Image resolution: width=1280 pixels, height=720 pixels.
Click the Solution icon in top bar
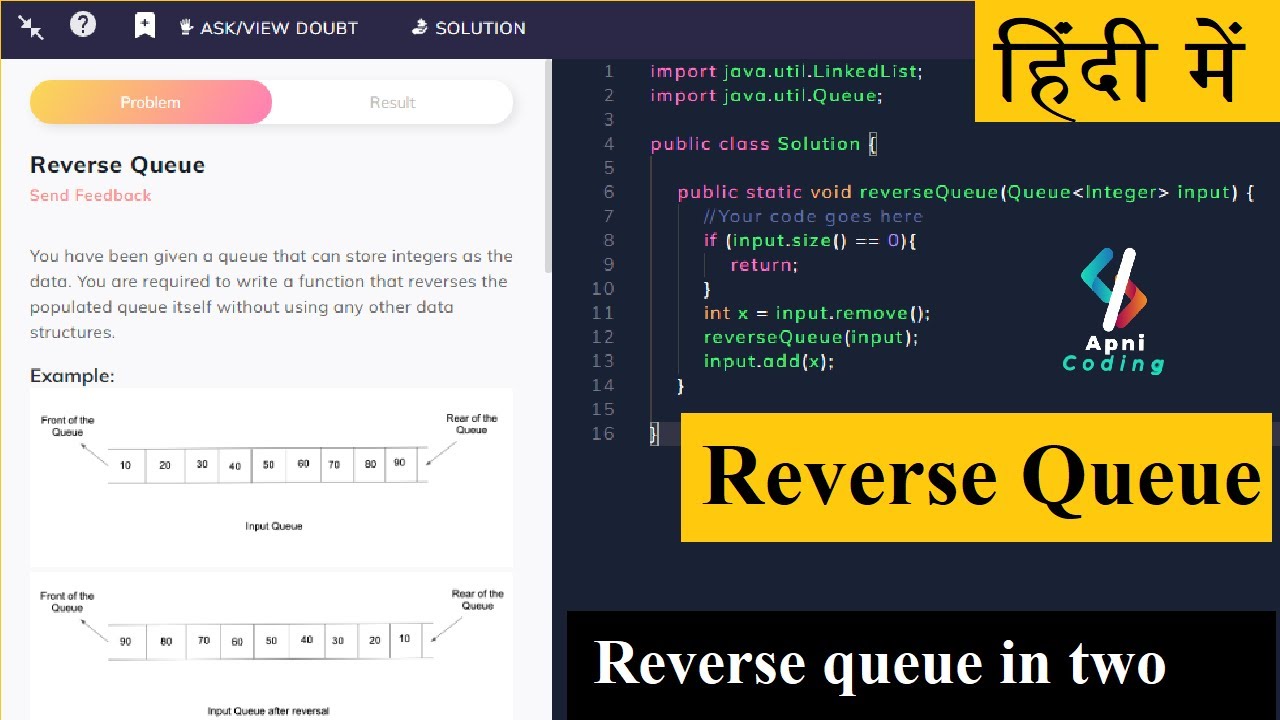point(420,27)
